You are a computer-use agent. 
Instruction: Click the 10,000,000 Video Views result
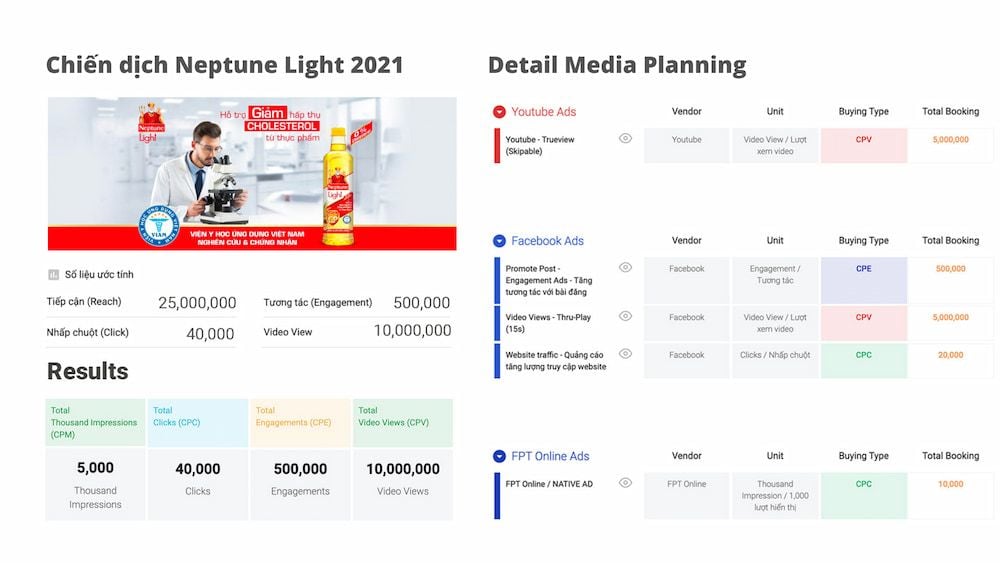[403, 485]
